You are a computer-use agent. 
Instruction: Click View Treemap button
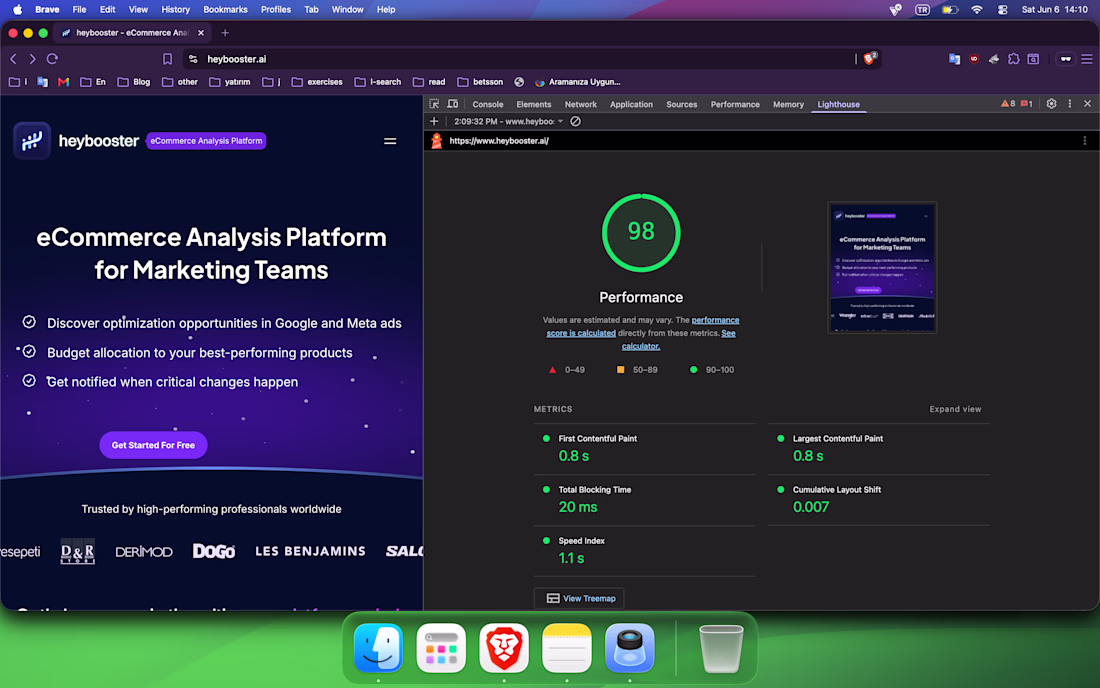pyautogui.click(x=579, y=598)
